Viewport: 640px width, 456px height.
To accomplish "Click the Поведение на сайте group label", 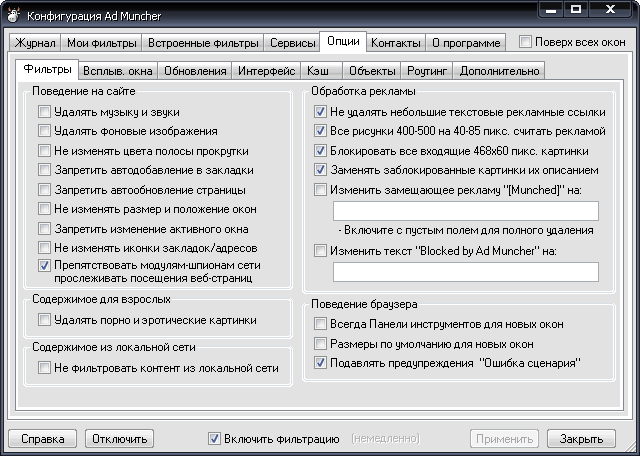I will (x=84, y=91).
